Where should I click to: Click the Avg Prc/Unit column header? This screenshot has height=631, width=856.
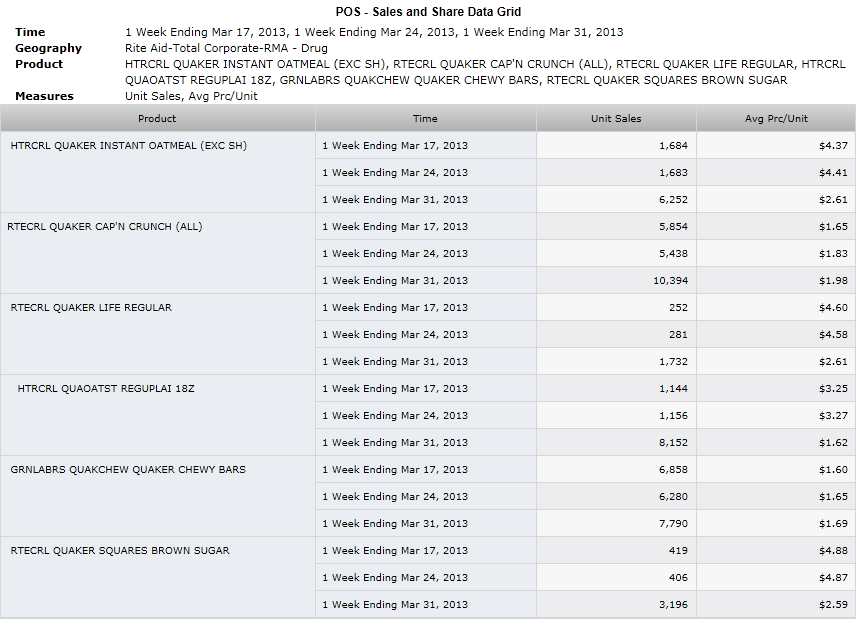776,118
